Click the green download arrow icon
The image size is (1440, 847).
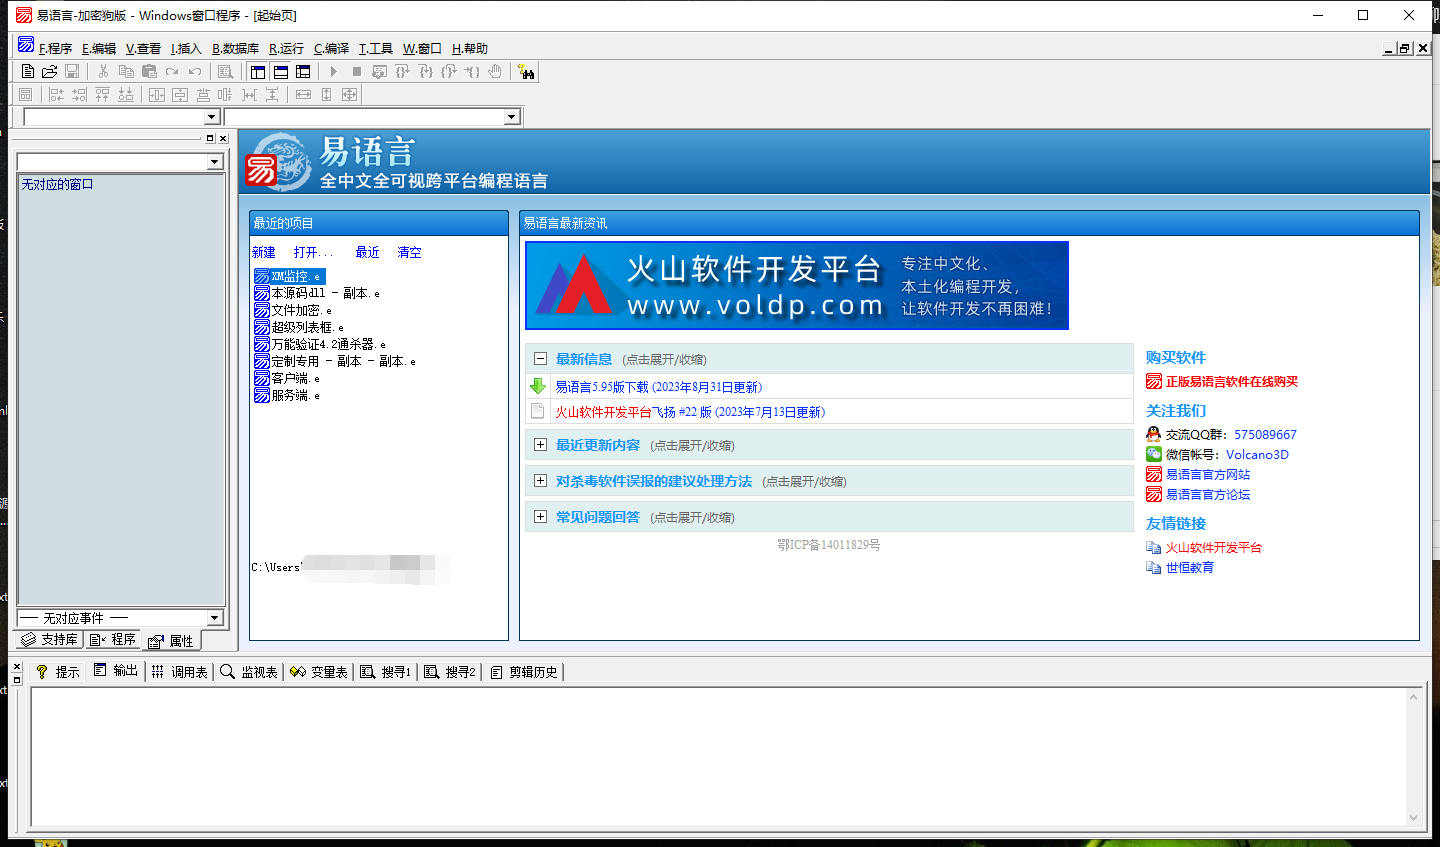pyautogui.click(x=538, y=387)
